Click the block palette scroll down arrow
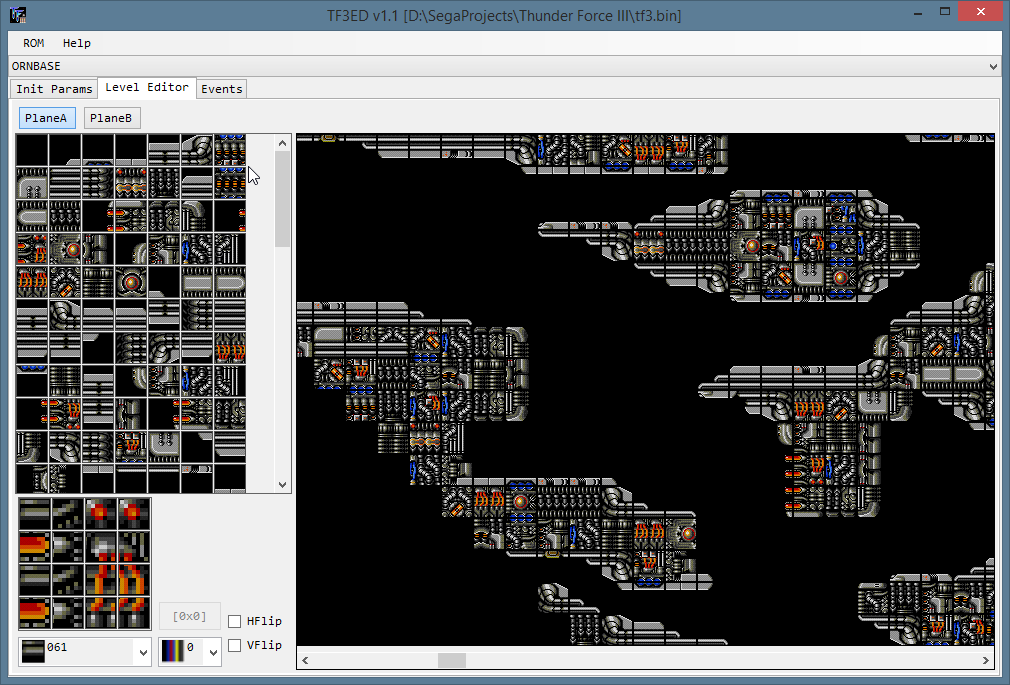Viewport: 1010px width, 685px height. [x=283, y=485]
